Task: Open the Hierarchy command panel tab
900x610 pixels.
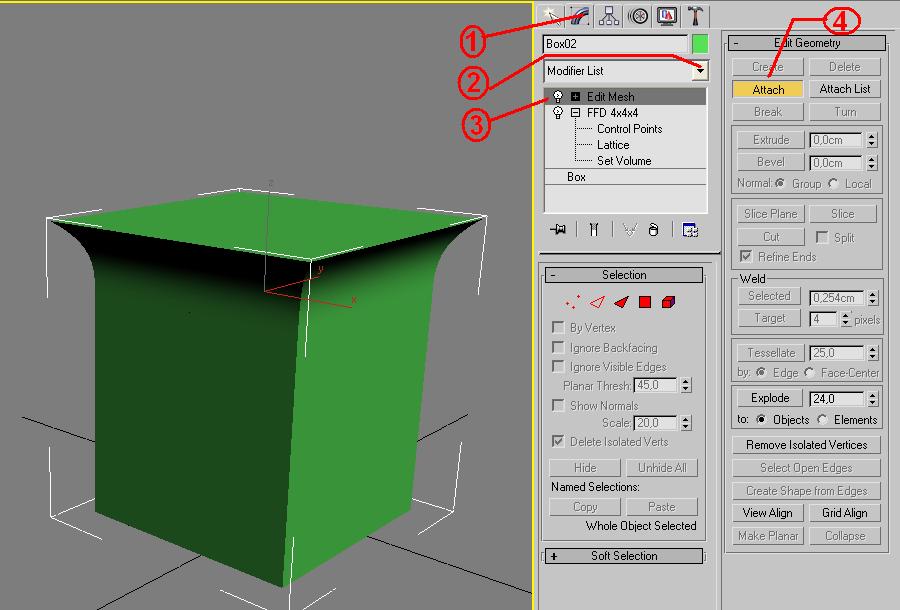Action: pyautogui.click(x=609, y=16)
